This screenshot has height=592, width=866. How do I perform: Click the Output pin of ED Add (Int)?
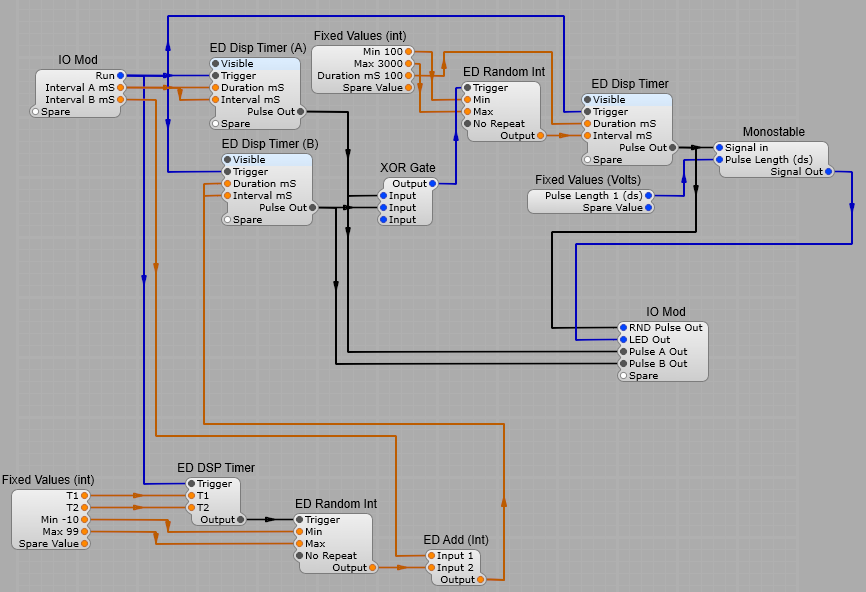[479, 579]
